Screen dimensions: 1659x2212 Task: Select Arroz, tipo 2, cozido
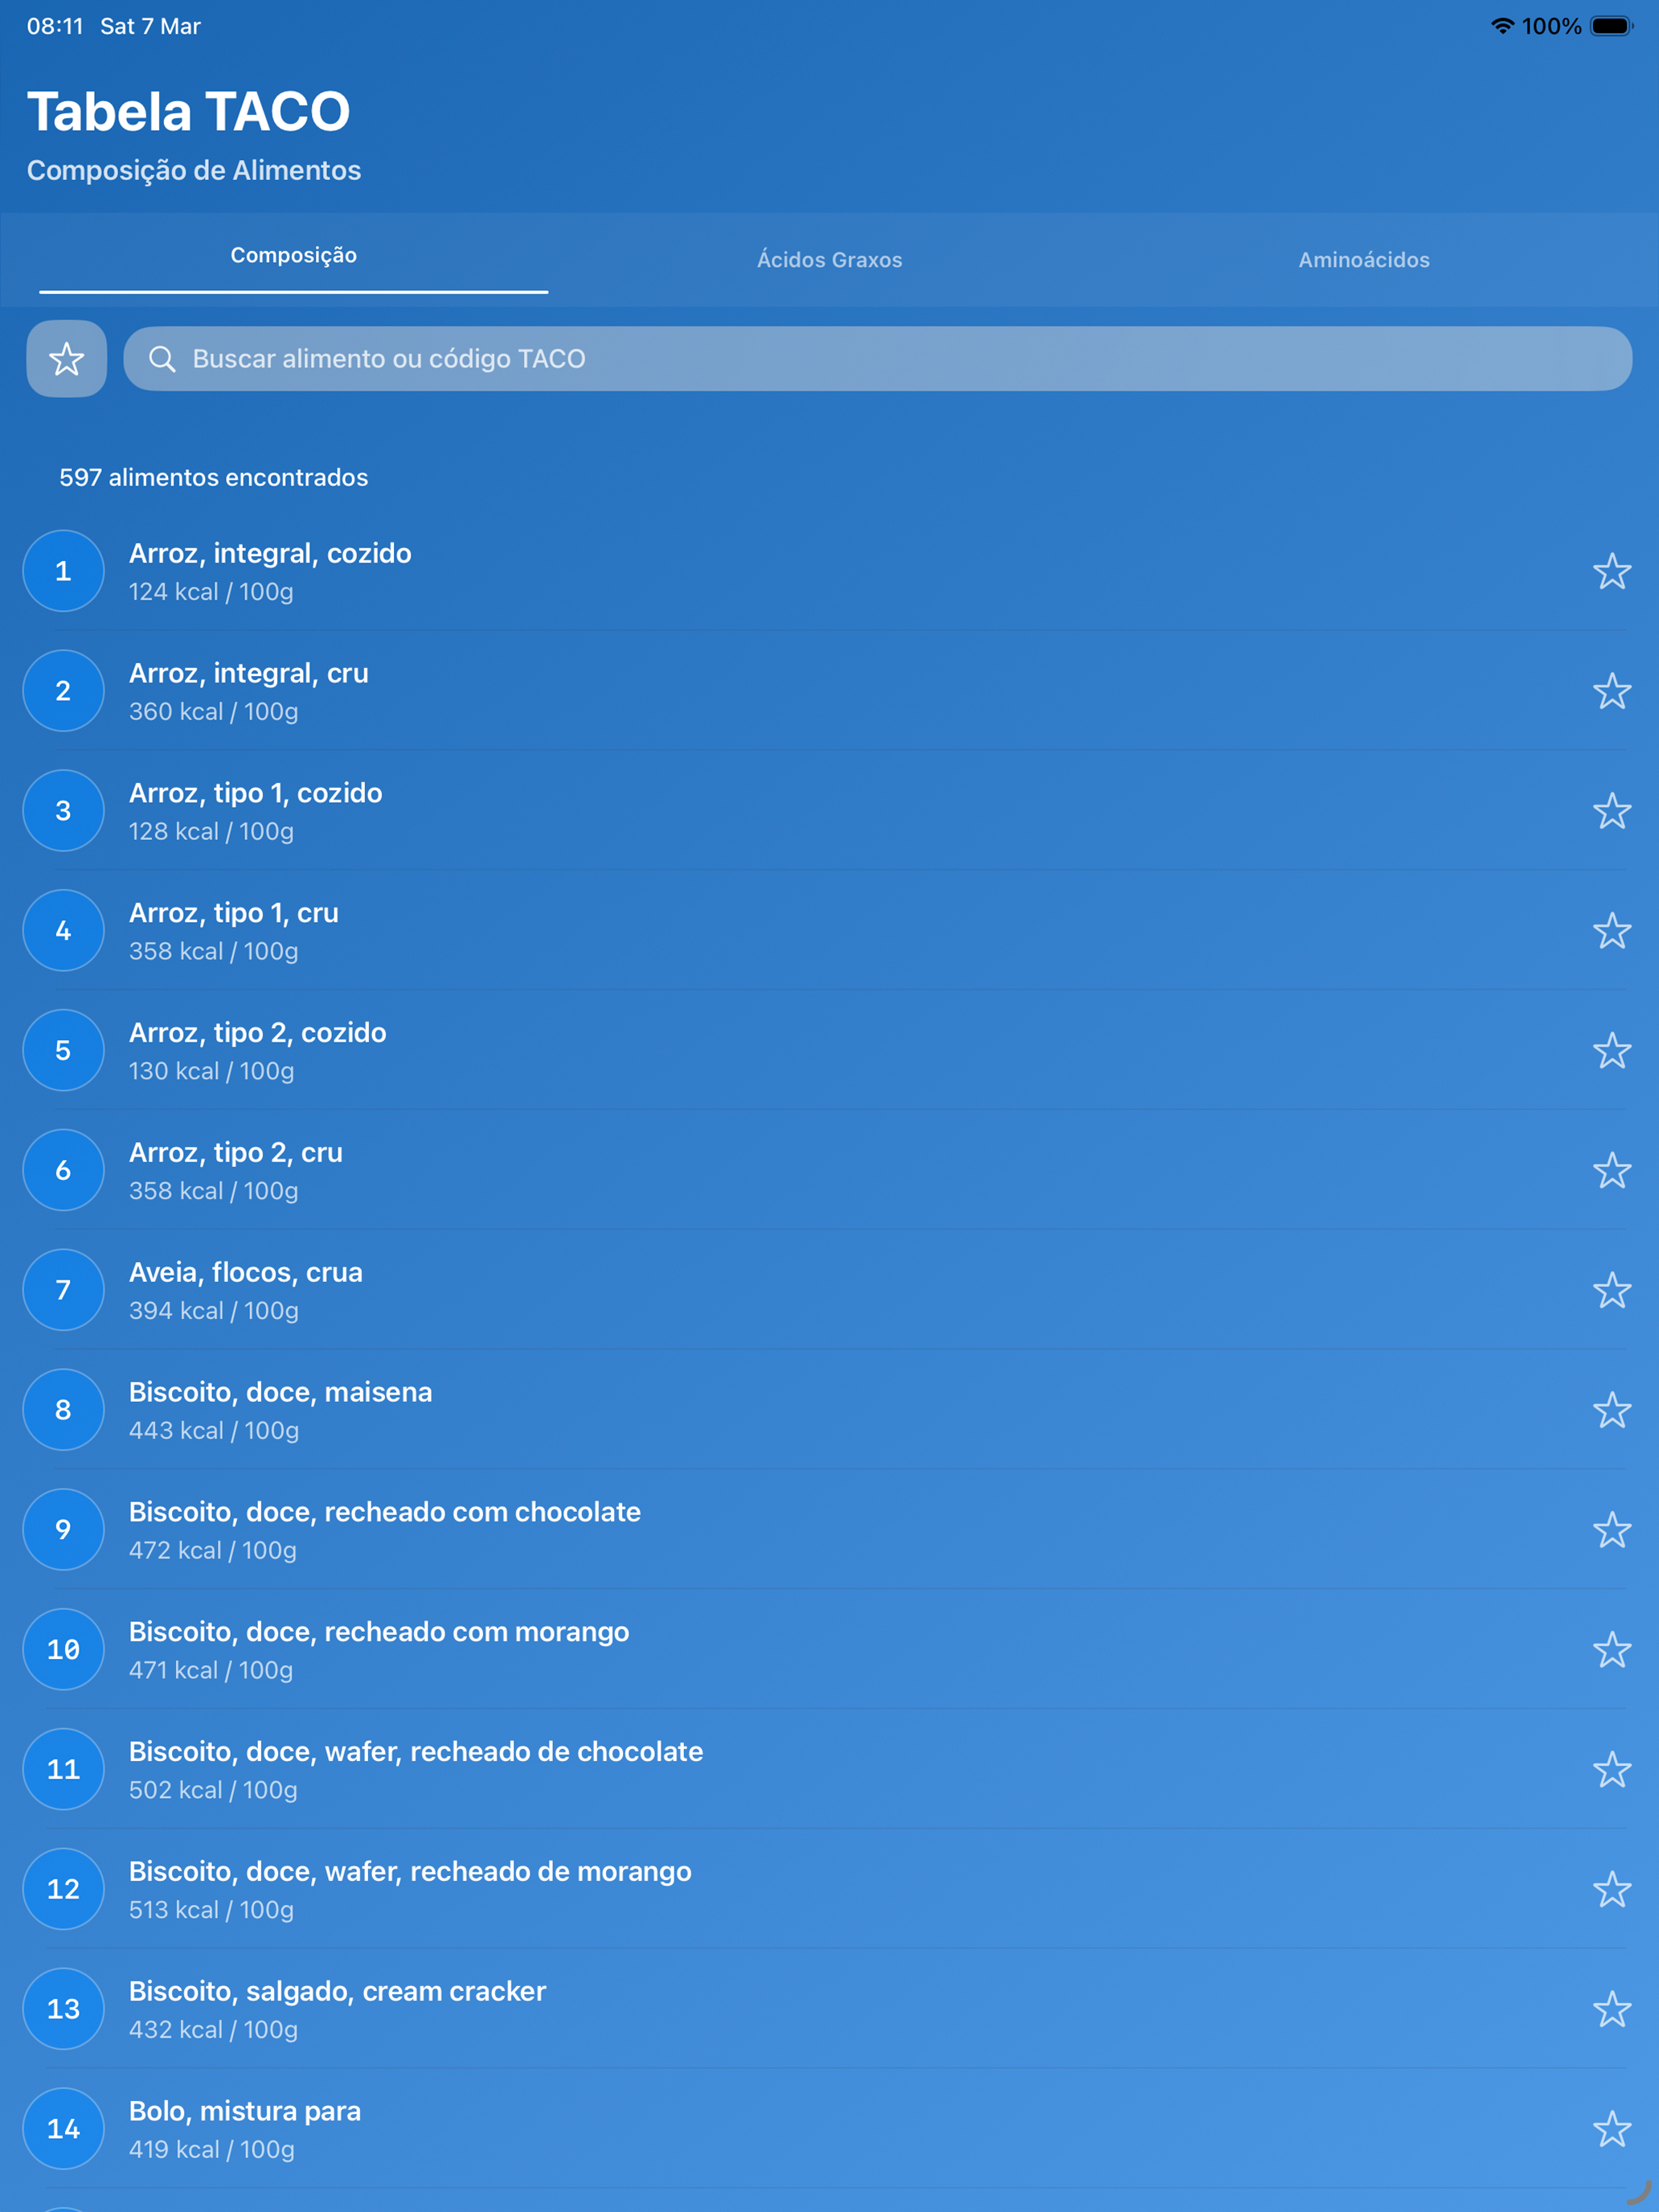[829, 1050]
